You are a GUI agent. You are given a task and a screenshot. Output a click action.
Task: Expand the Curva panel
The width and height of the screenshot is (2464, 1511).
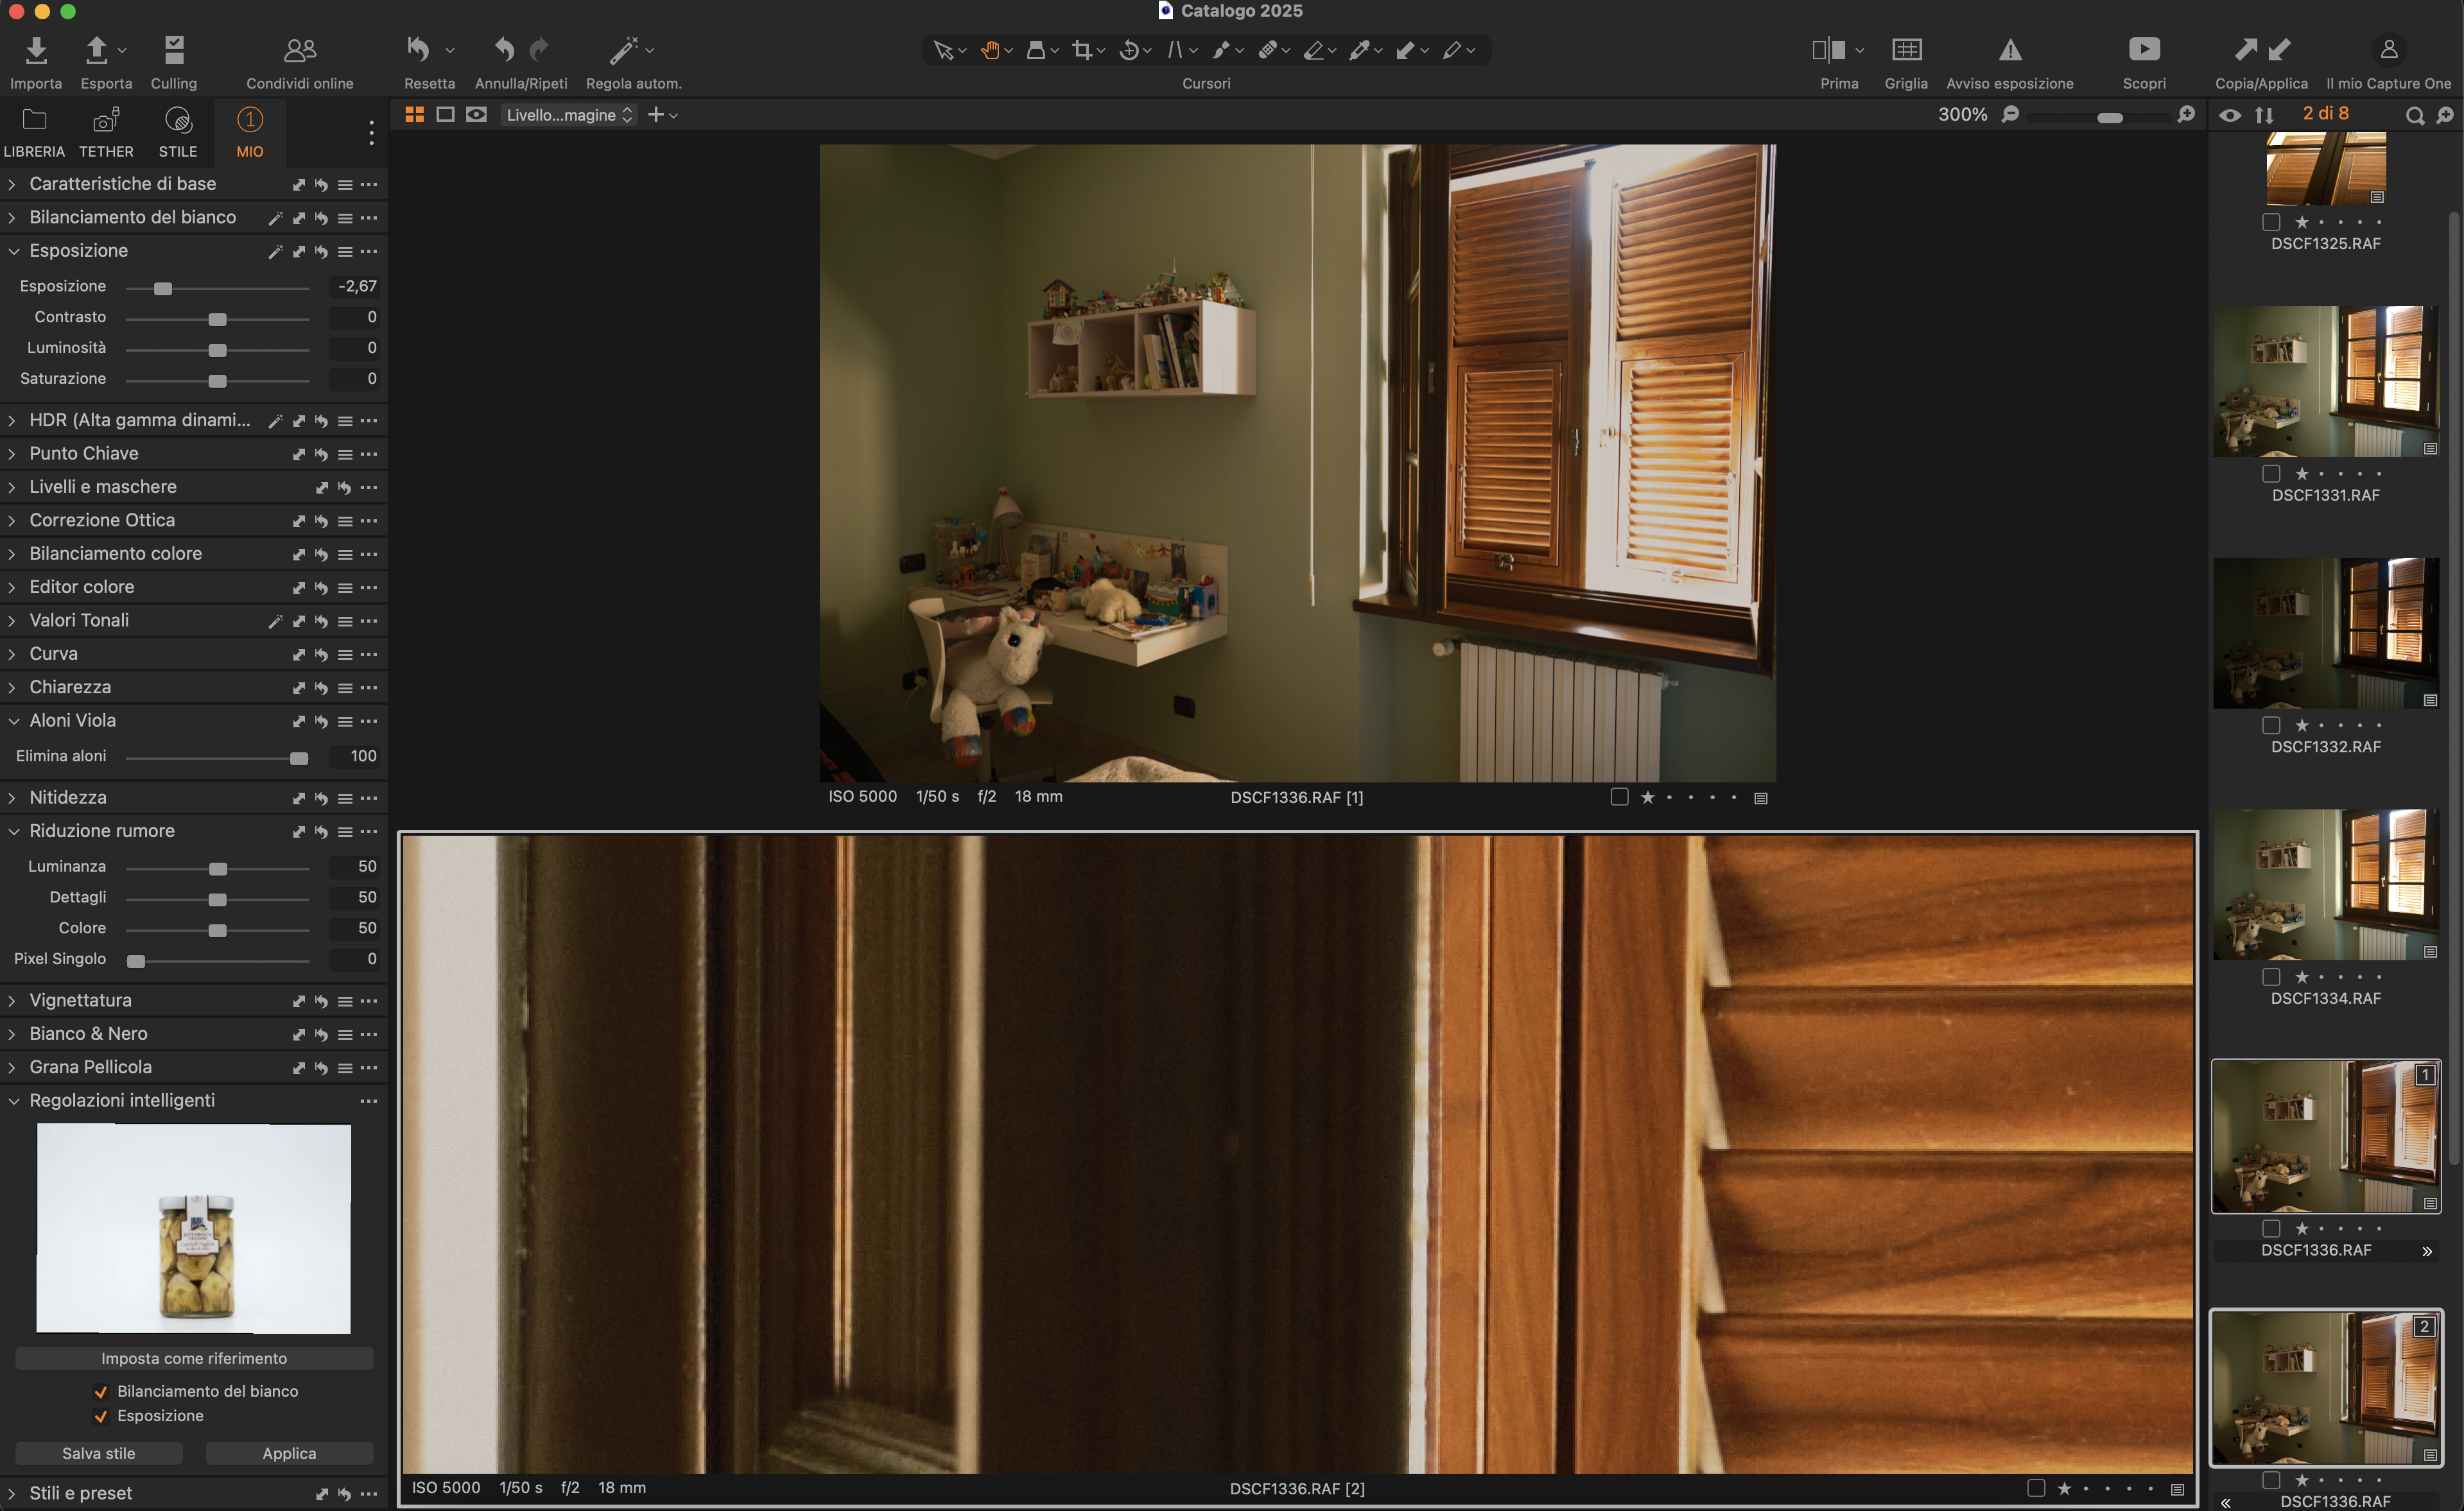click(x=12, y=654)
